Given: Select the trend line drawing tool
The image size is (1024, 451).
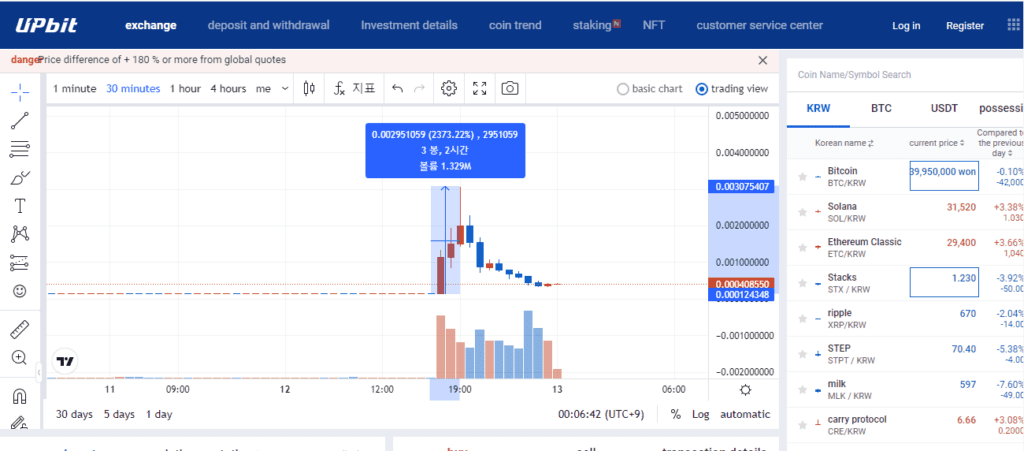Looking at the screenshot, I should click(20, 121).
